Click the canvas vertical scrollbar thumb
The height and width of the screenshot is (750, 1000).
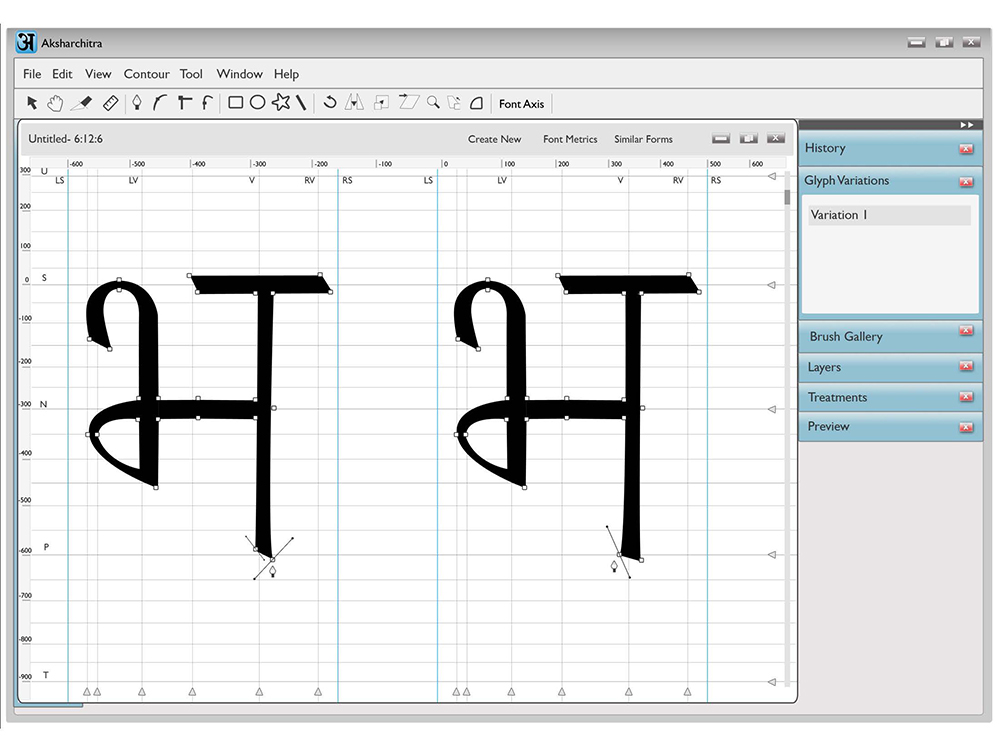[787, 197]
